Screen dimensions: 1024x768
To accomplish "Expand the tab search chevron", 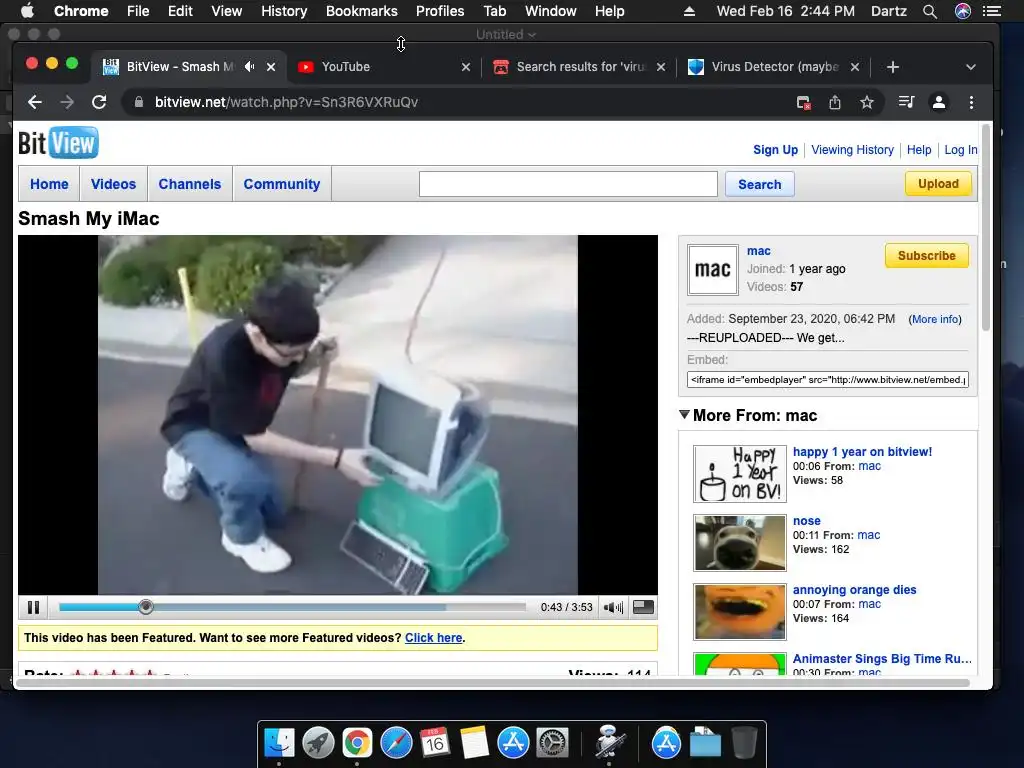I will (x=970, y=67).
